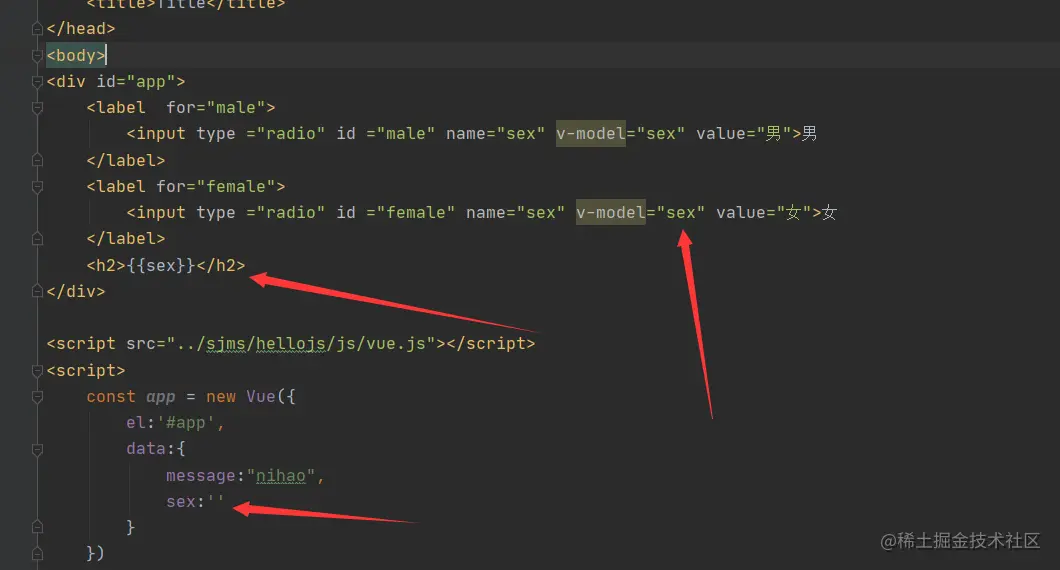Click the const keyword
This screenshot has height=570, width=1060.
pos(111,397)
